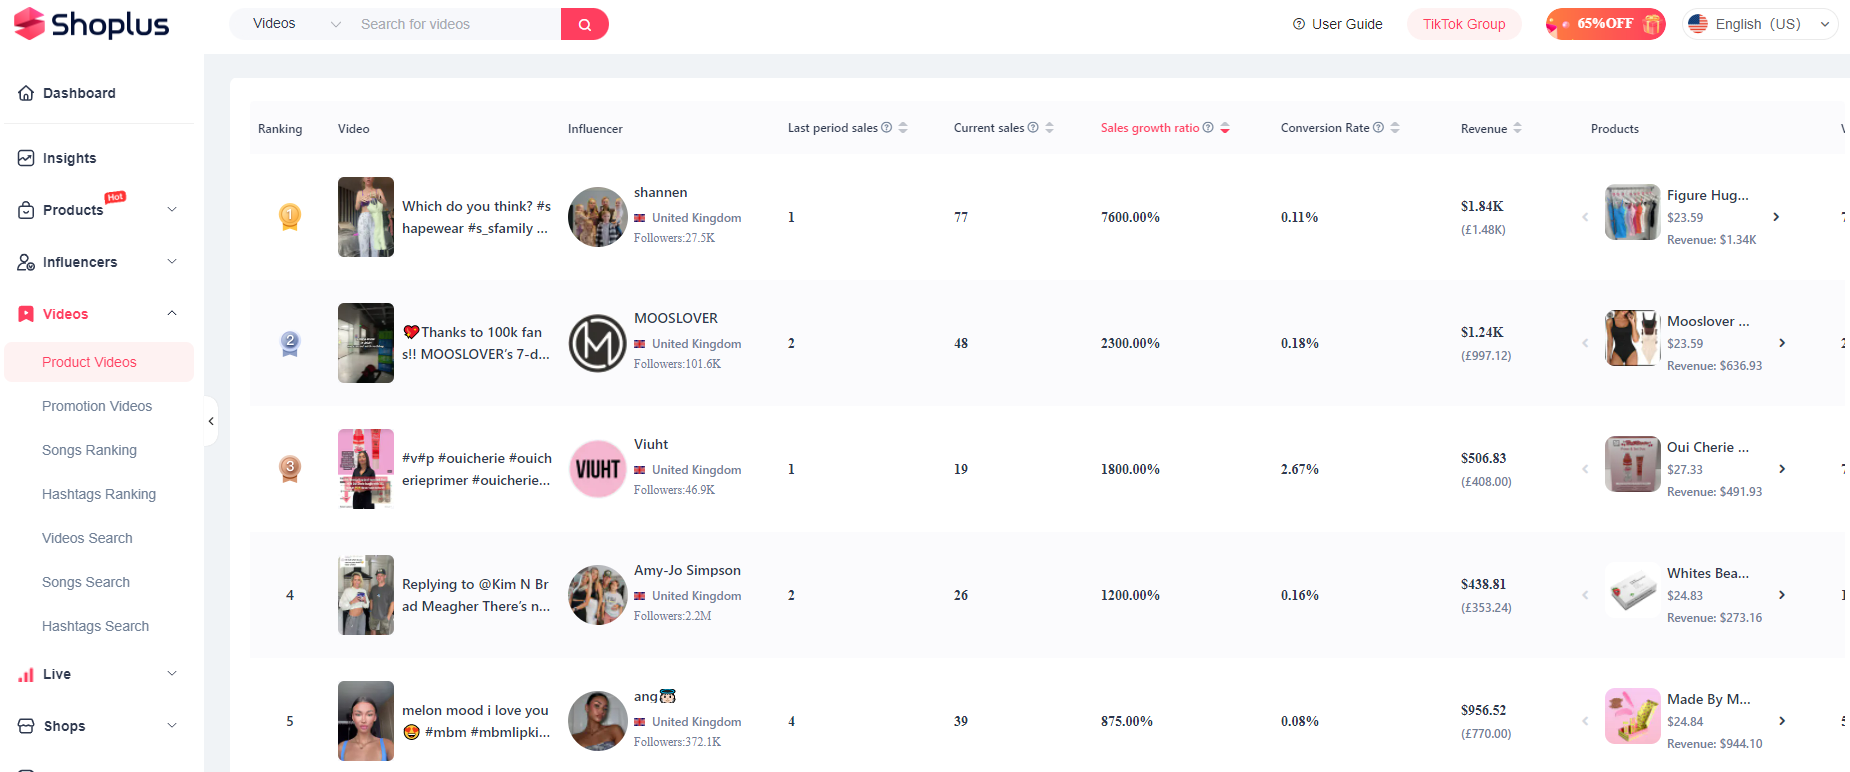Click the Shops store icon
This screenshot has height=772, width=1850.
[26, 726]
